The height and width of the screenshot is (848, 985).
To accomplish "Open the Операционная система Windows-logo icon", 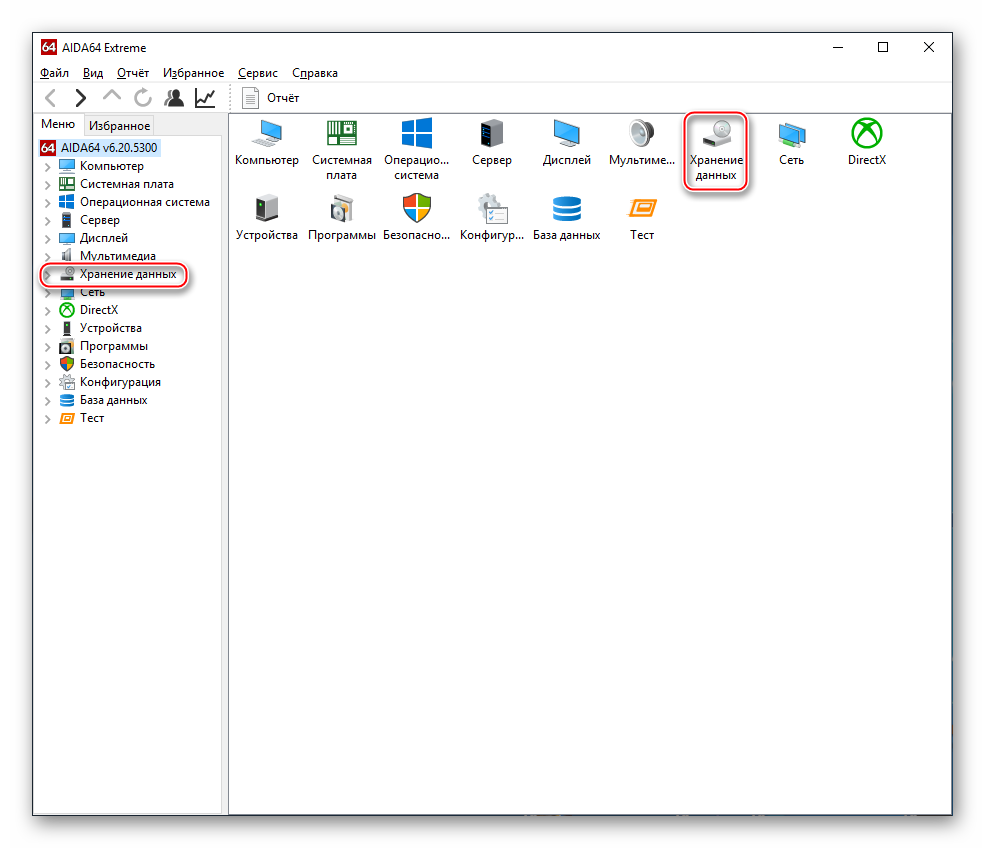I will (416, 149).
